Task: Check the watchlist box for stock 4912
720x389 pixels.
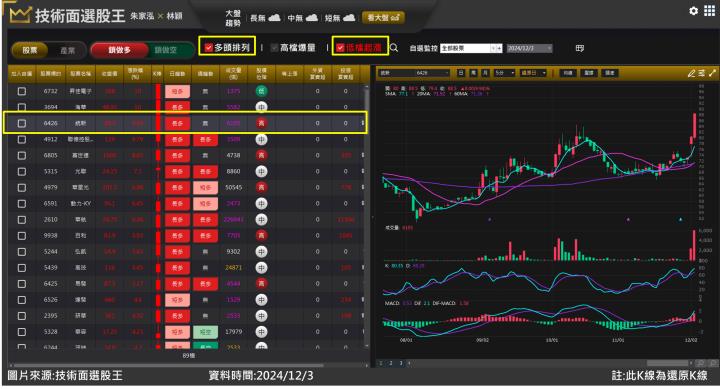Action: pos(22,139)
